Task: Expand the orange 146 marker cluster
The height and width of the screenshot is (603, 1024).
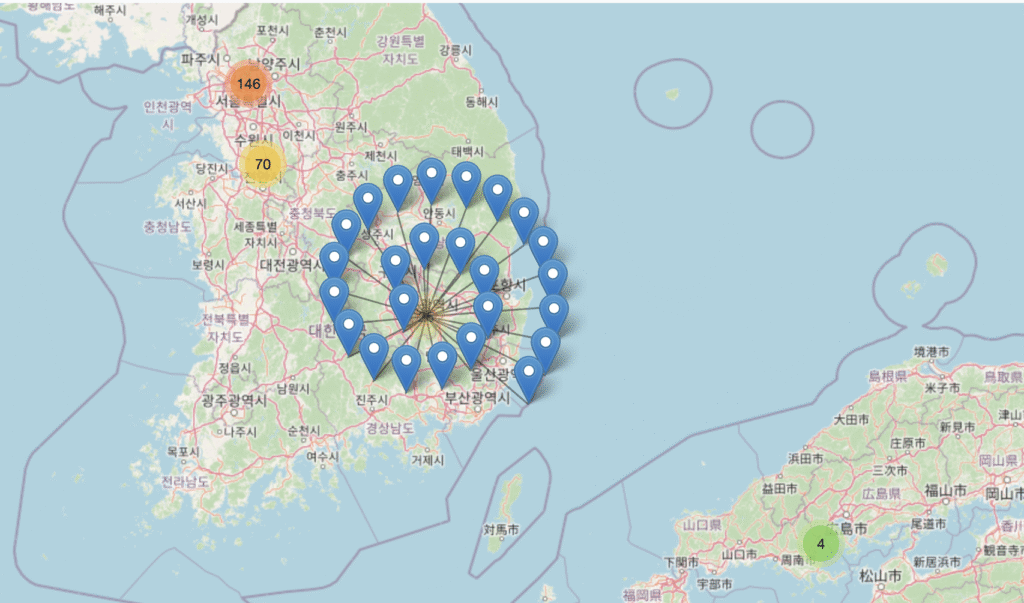Action: 245,84
